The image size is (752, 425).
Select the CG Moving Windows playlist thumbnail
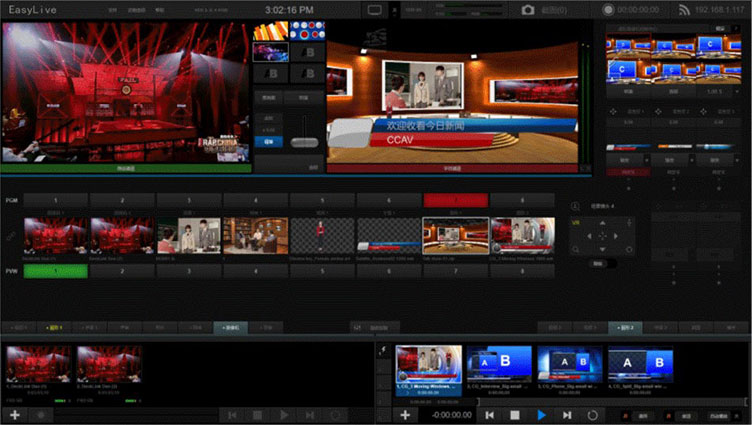coord(429,367)
